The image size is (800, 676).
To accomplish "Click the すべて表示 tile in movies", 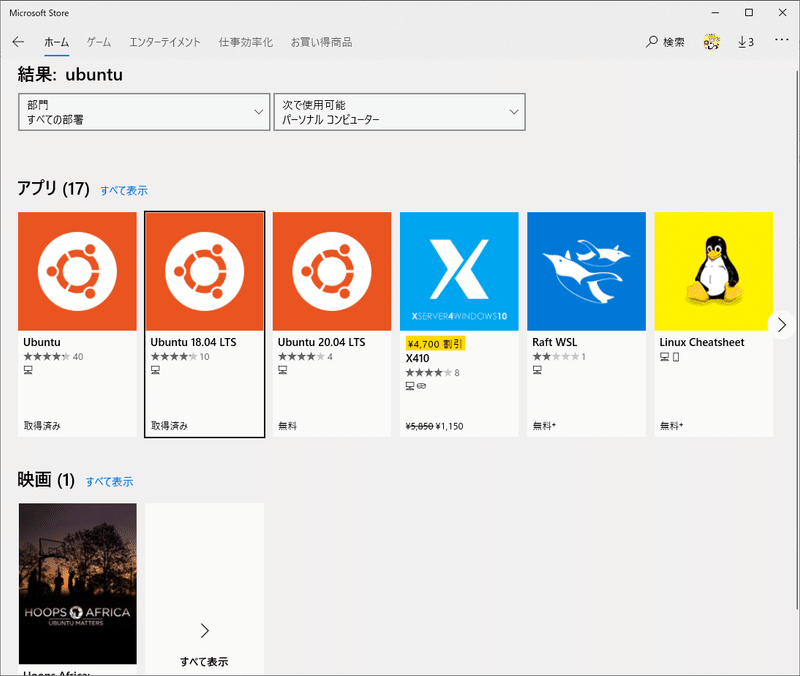I will coord(205,588).
